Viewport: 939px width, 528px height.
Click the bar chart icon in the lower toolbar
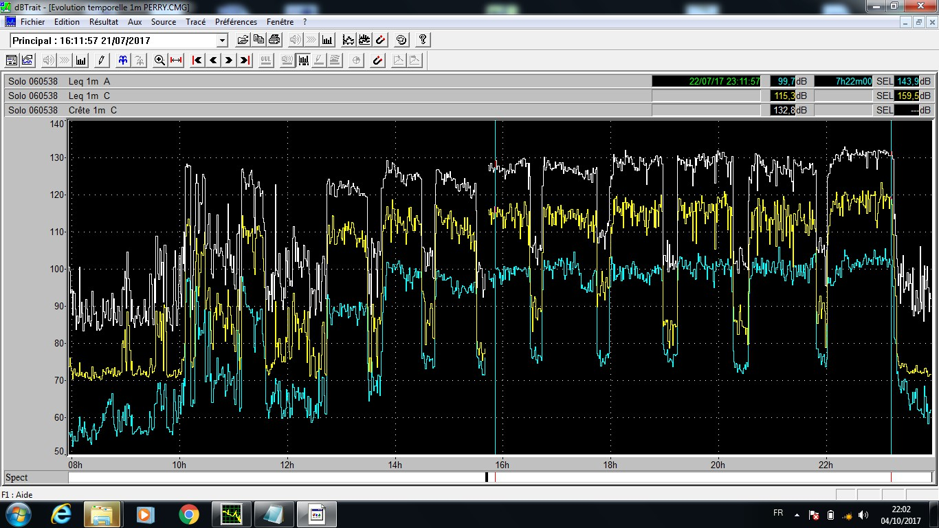[x=81, y=60]
